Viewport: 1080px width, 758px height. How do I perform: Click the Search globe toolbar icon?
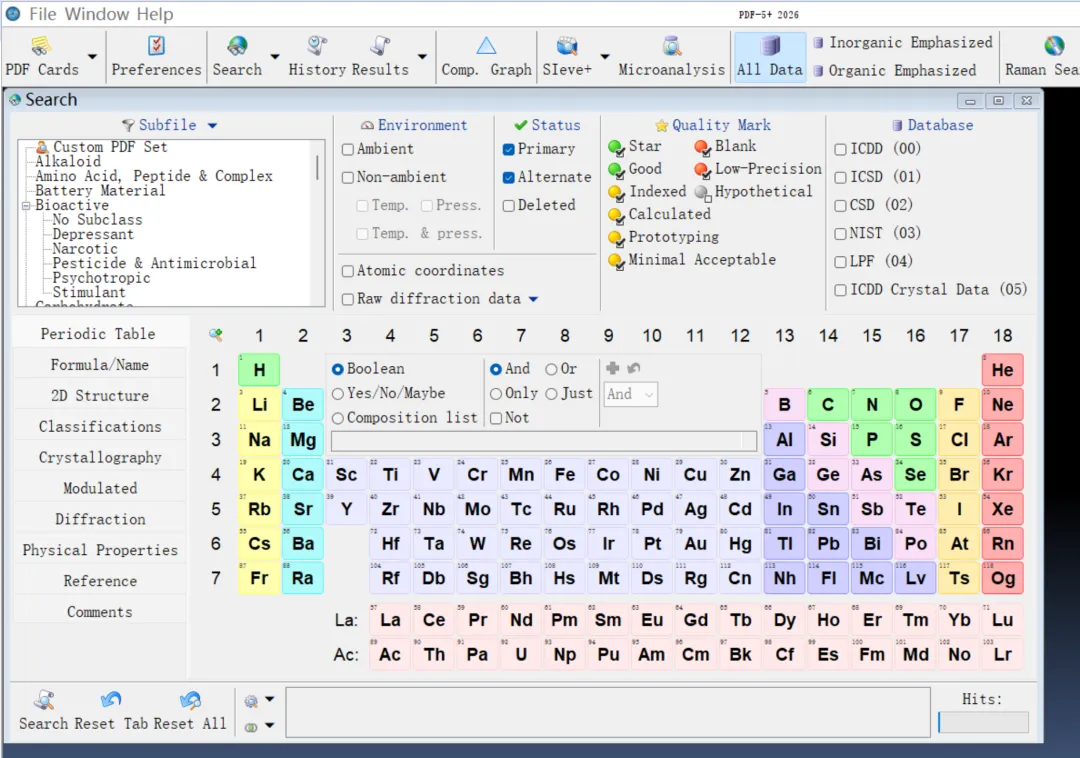point(237,46)
